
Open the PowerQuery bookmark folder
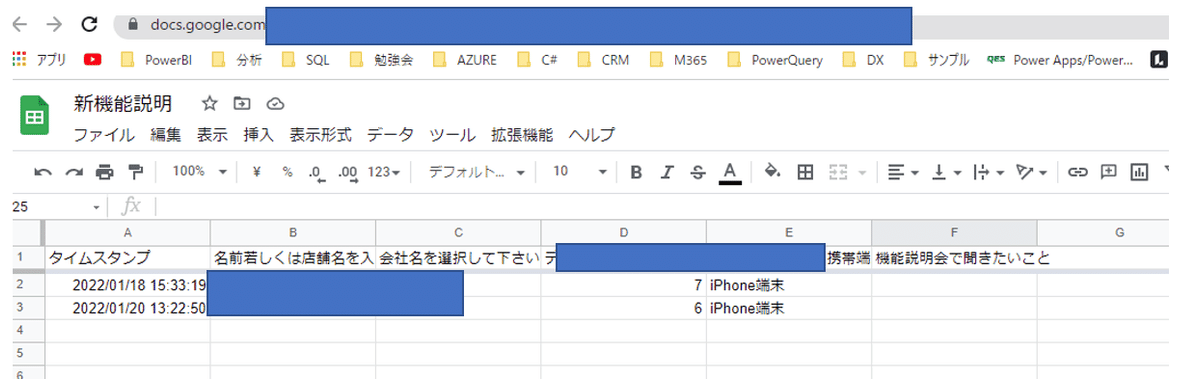click(776, 60)
